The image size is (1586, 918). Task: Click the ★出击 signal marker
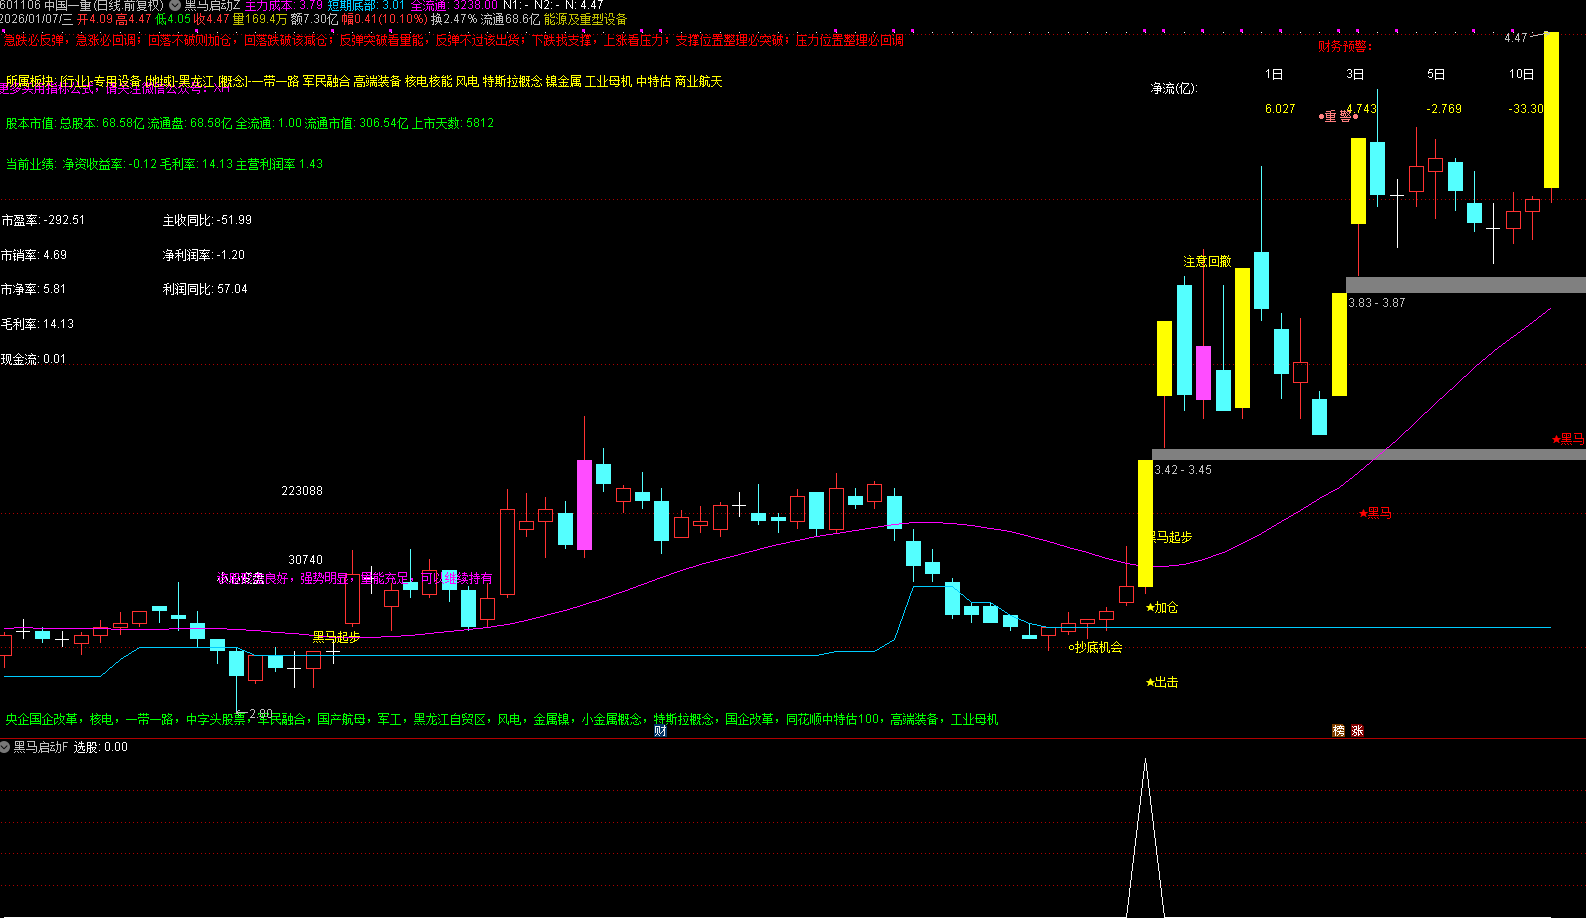pyautogui.click(x=1162, y=682)
